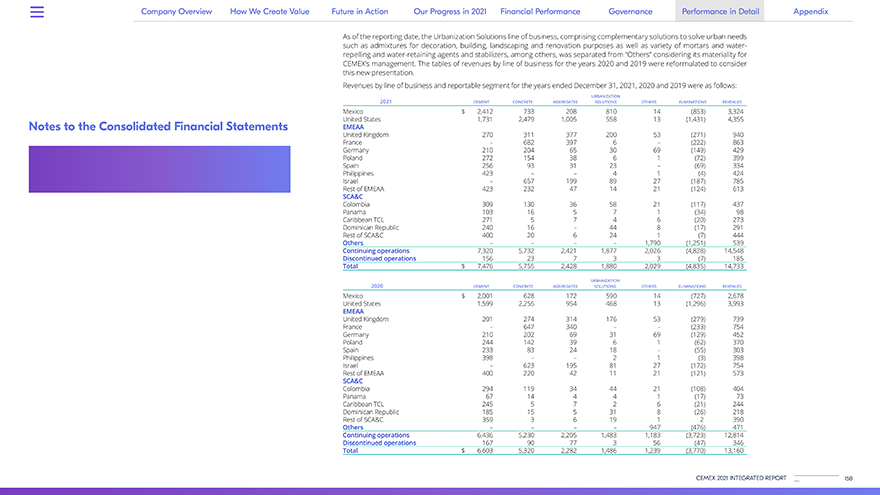Image resolution: width=880 pixels, height=495 pixels.
Task: Jump to the Appendix tab
Action: point(810,12)
